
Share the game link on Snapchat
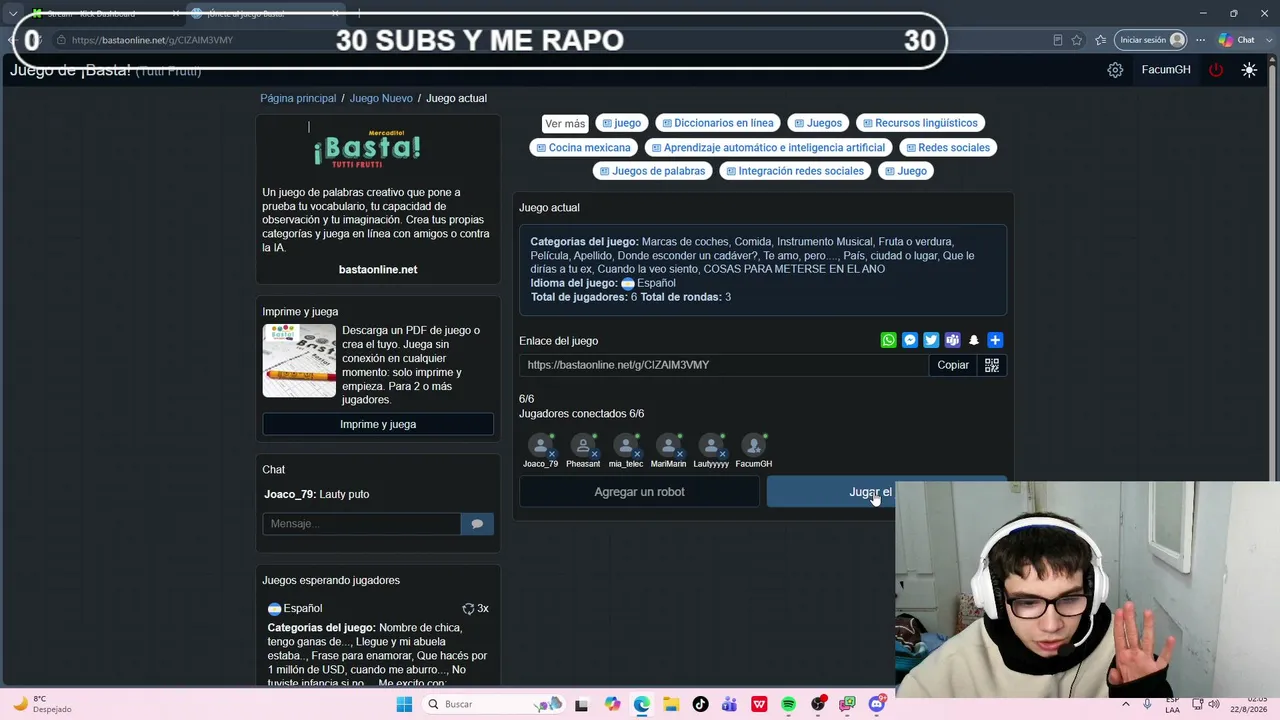pos(973,340)
